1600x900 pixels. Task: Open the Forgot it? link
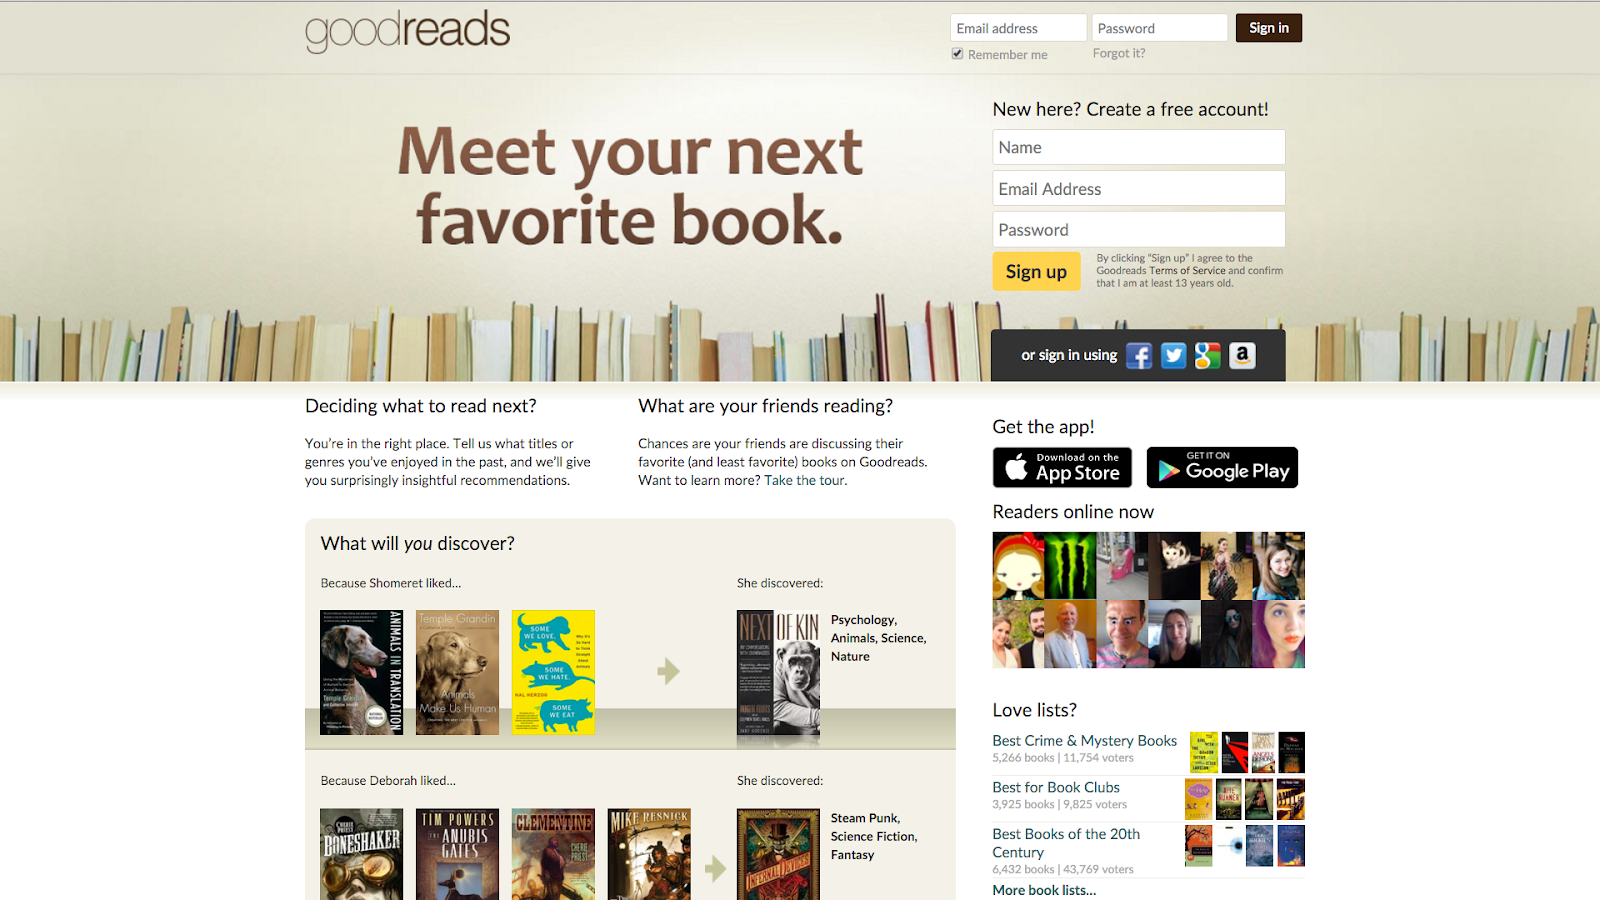pyautogui.click(x=1119, y=53)
